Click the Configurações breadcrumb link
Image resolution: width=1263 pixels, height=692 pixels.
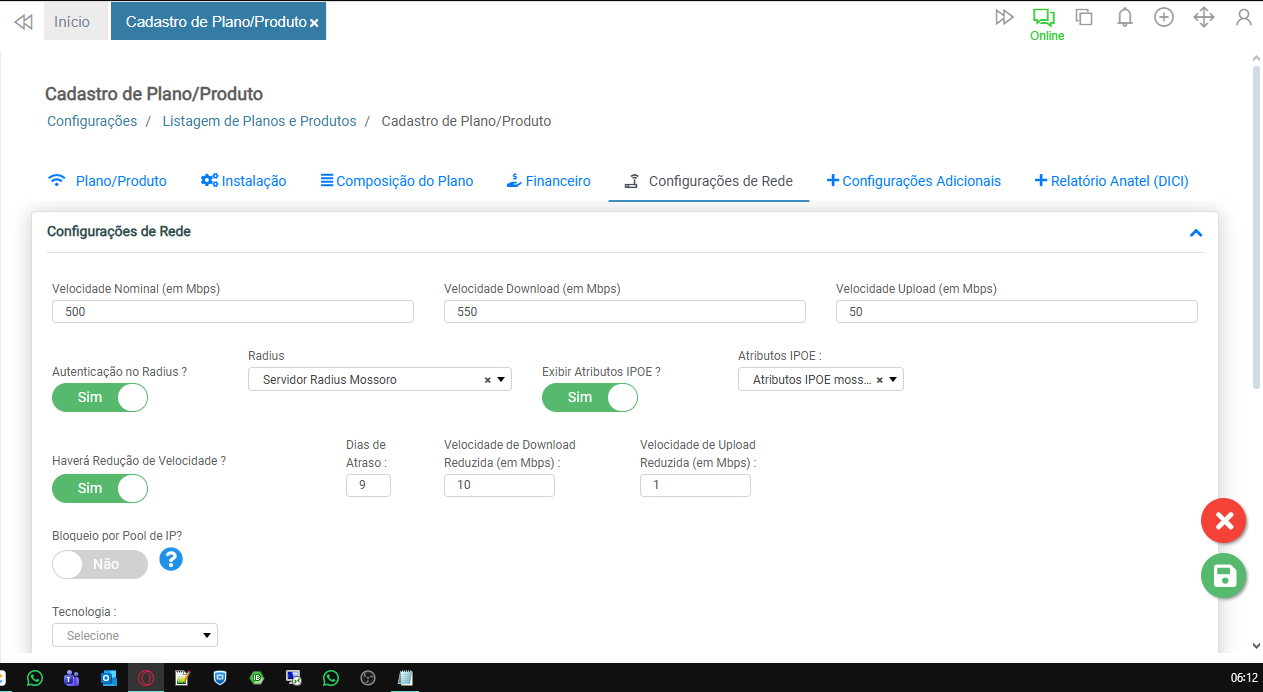(x=92, y=121)
